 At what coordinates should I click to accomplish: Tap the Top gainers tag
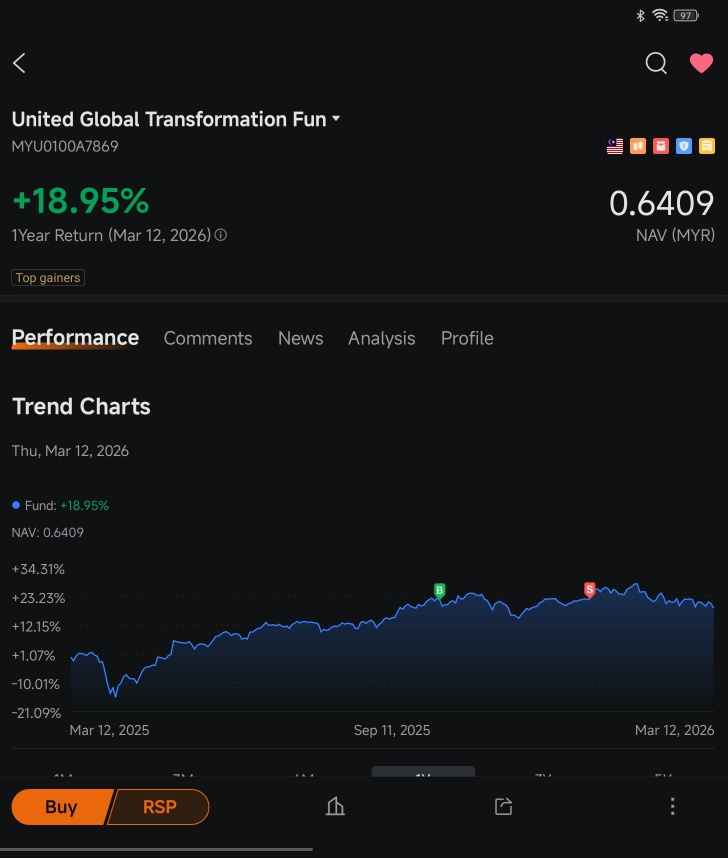[48, 277]
